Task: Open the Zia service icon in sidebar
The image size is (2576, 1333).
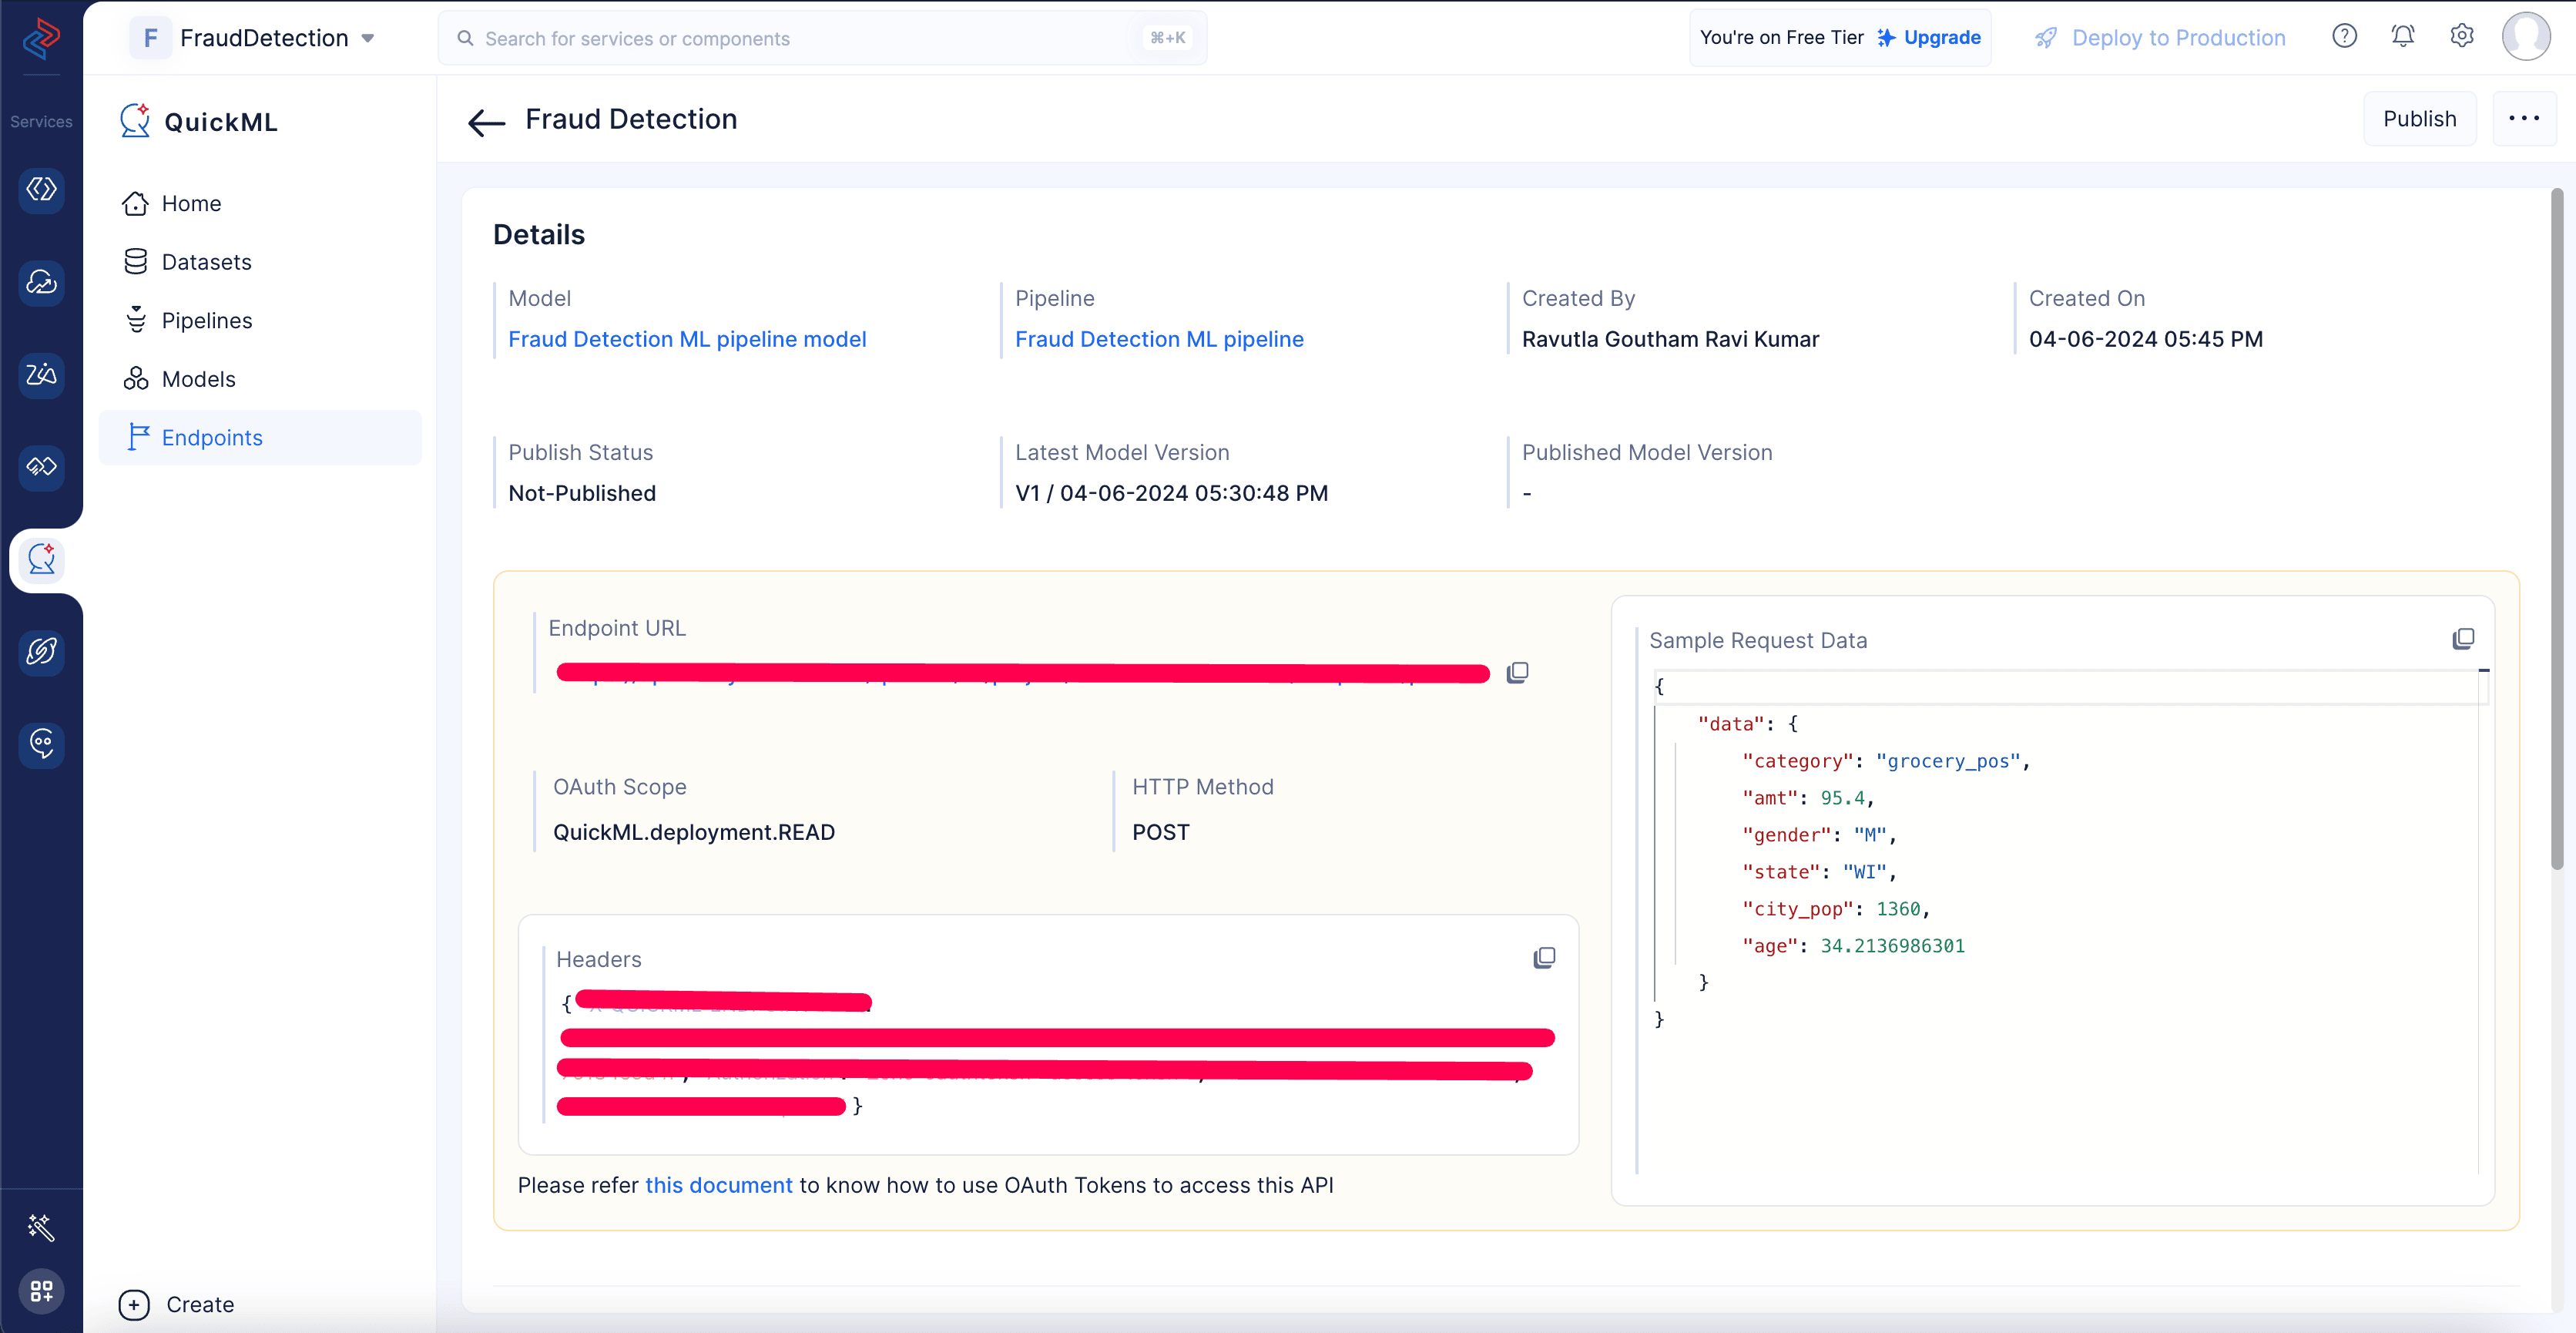Action: click(41, 375)
